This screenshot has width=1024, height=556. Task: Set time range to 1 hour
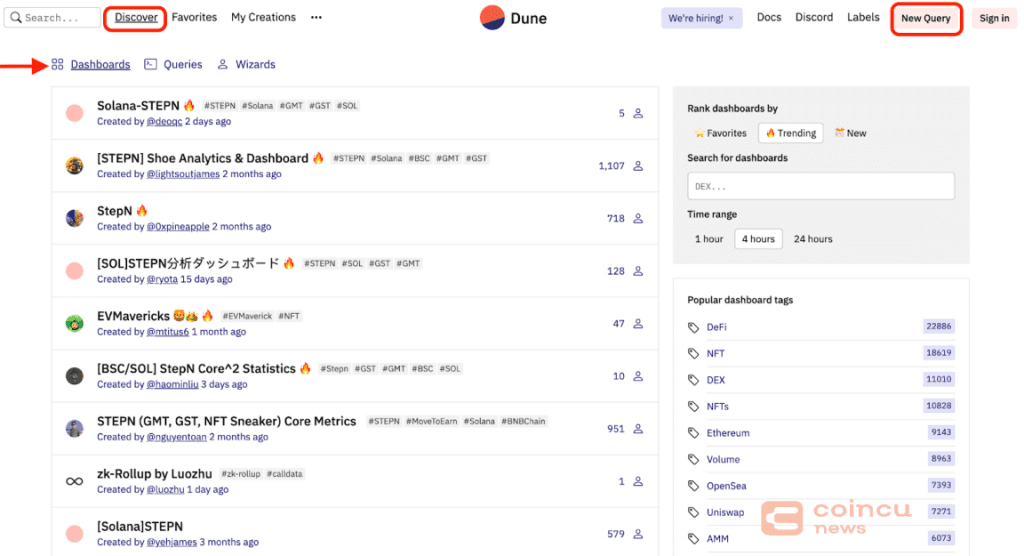click(709, 239)
